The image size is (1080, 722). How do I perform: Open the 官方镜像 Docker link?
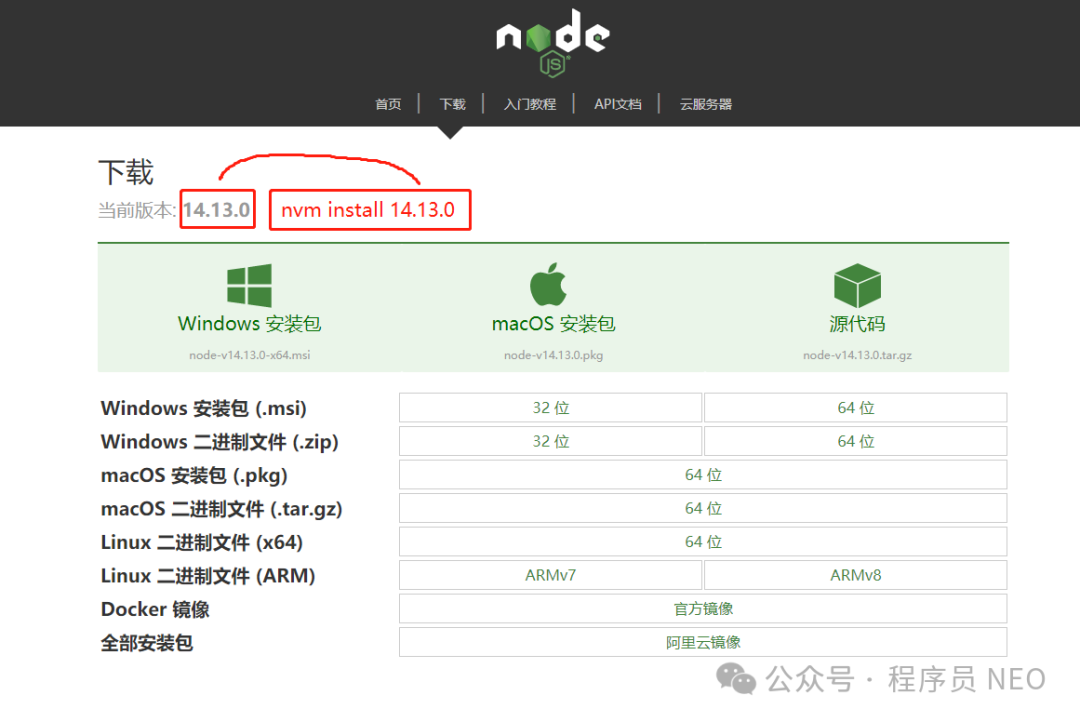tap(703, 608)
